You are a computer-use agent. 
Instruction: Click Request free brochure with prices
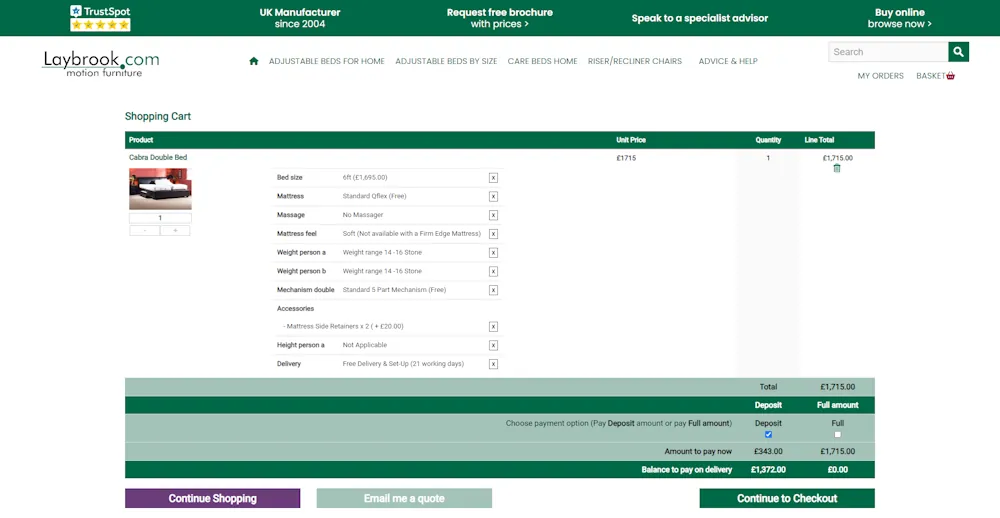[x=499, y=18]
